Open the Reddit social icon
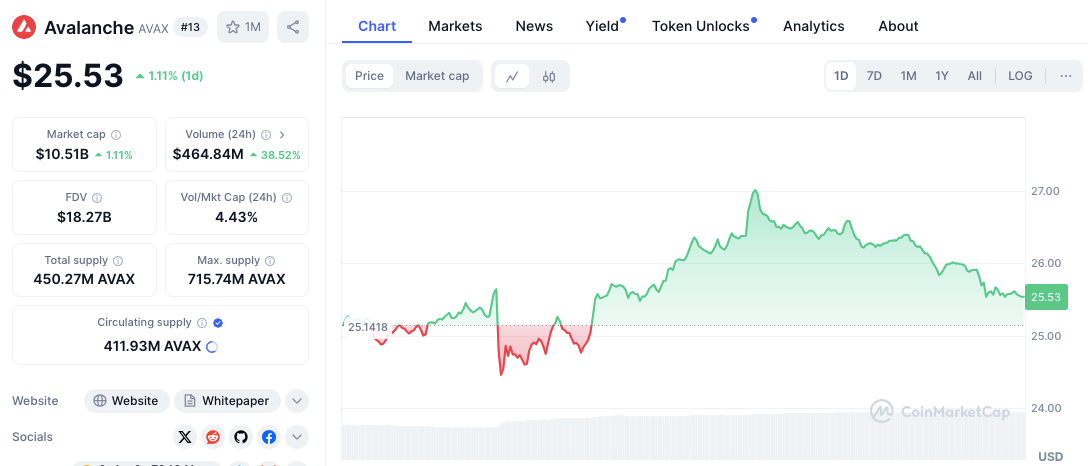 pos(212,437)
